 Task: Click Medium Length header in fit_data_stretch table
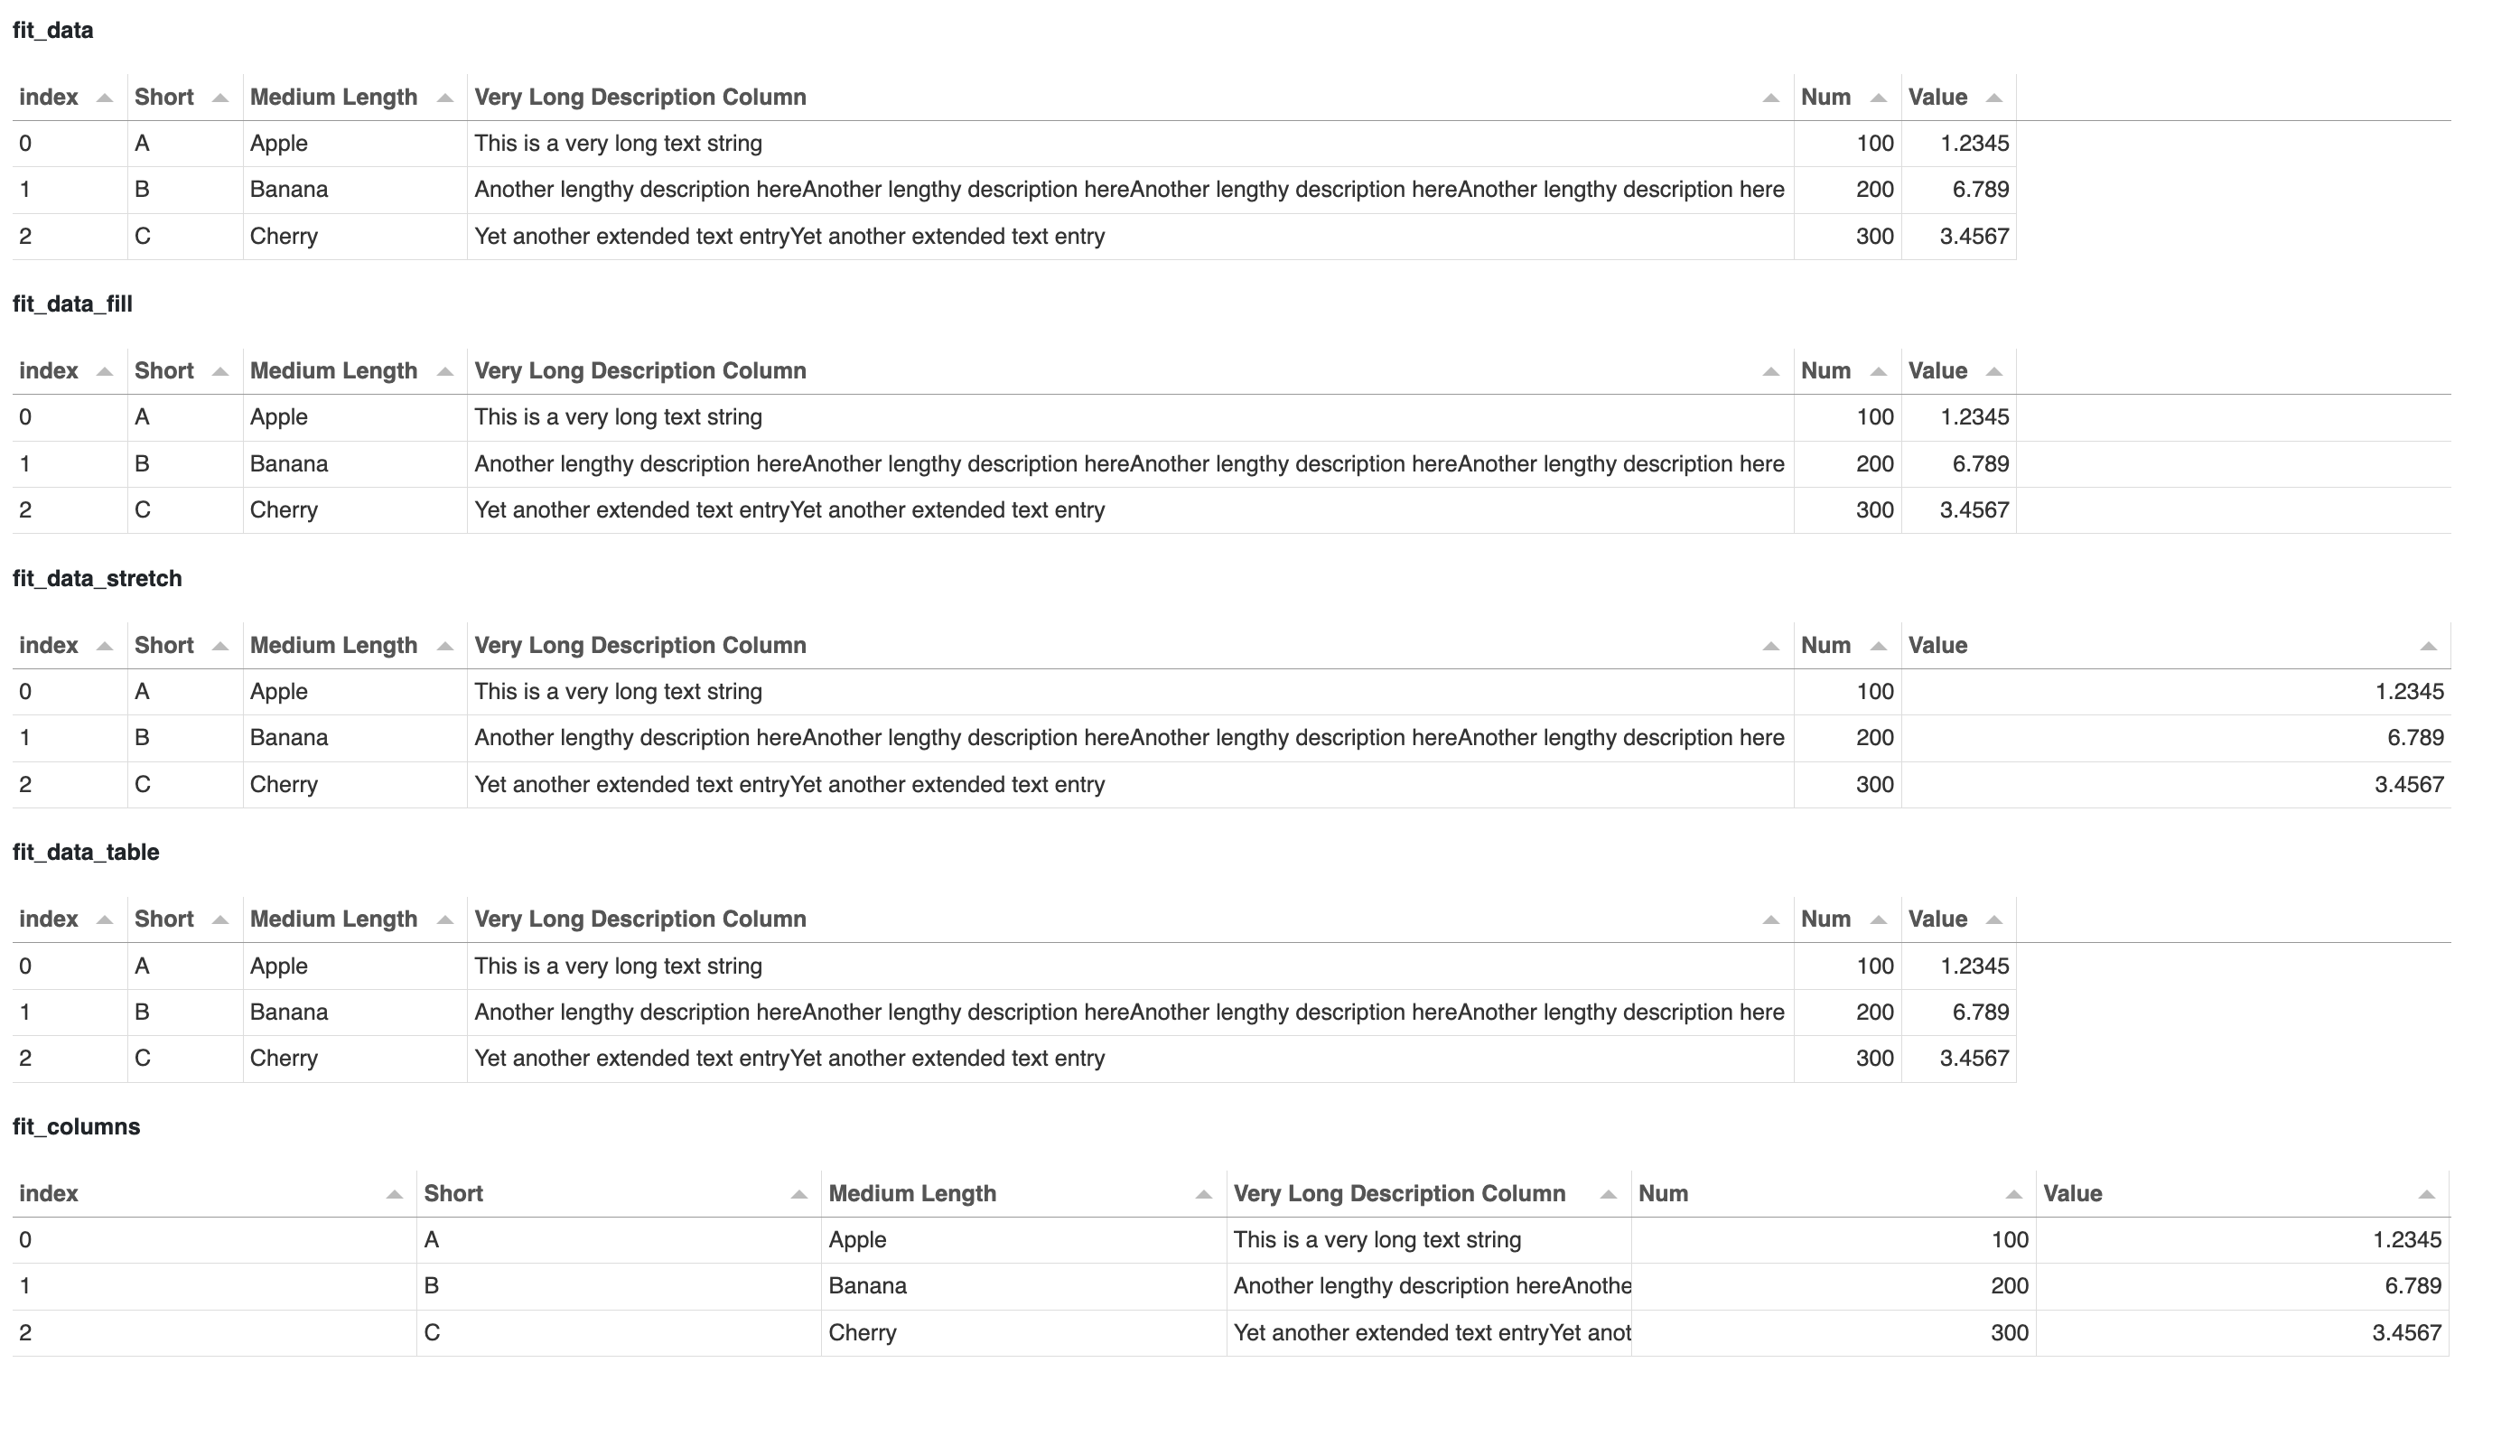pyautogui.click(x=333, y=645)
